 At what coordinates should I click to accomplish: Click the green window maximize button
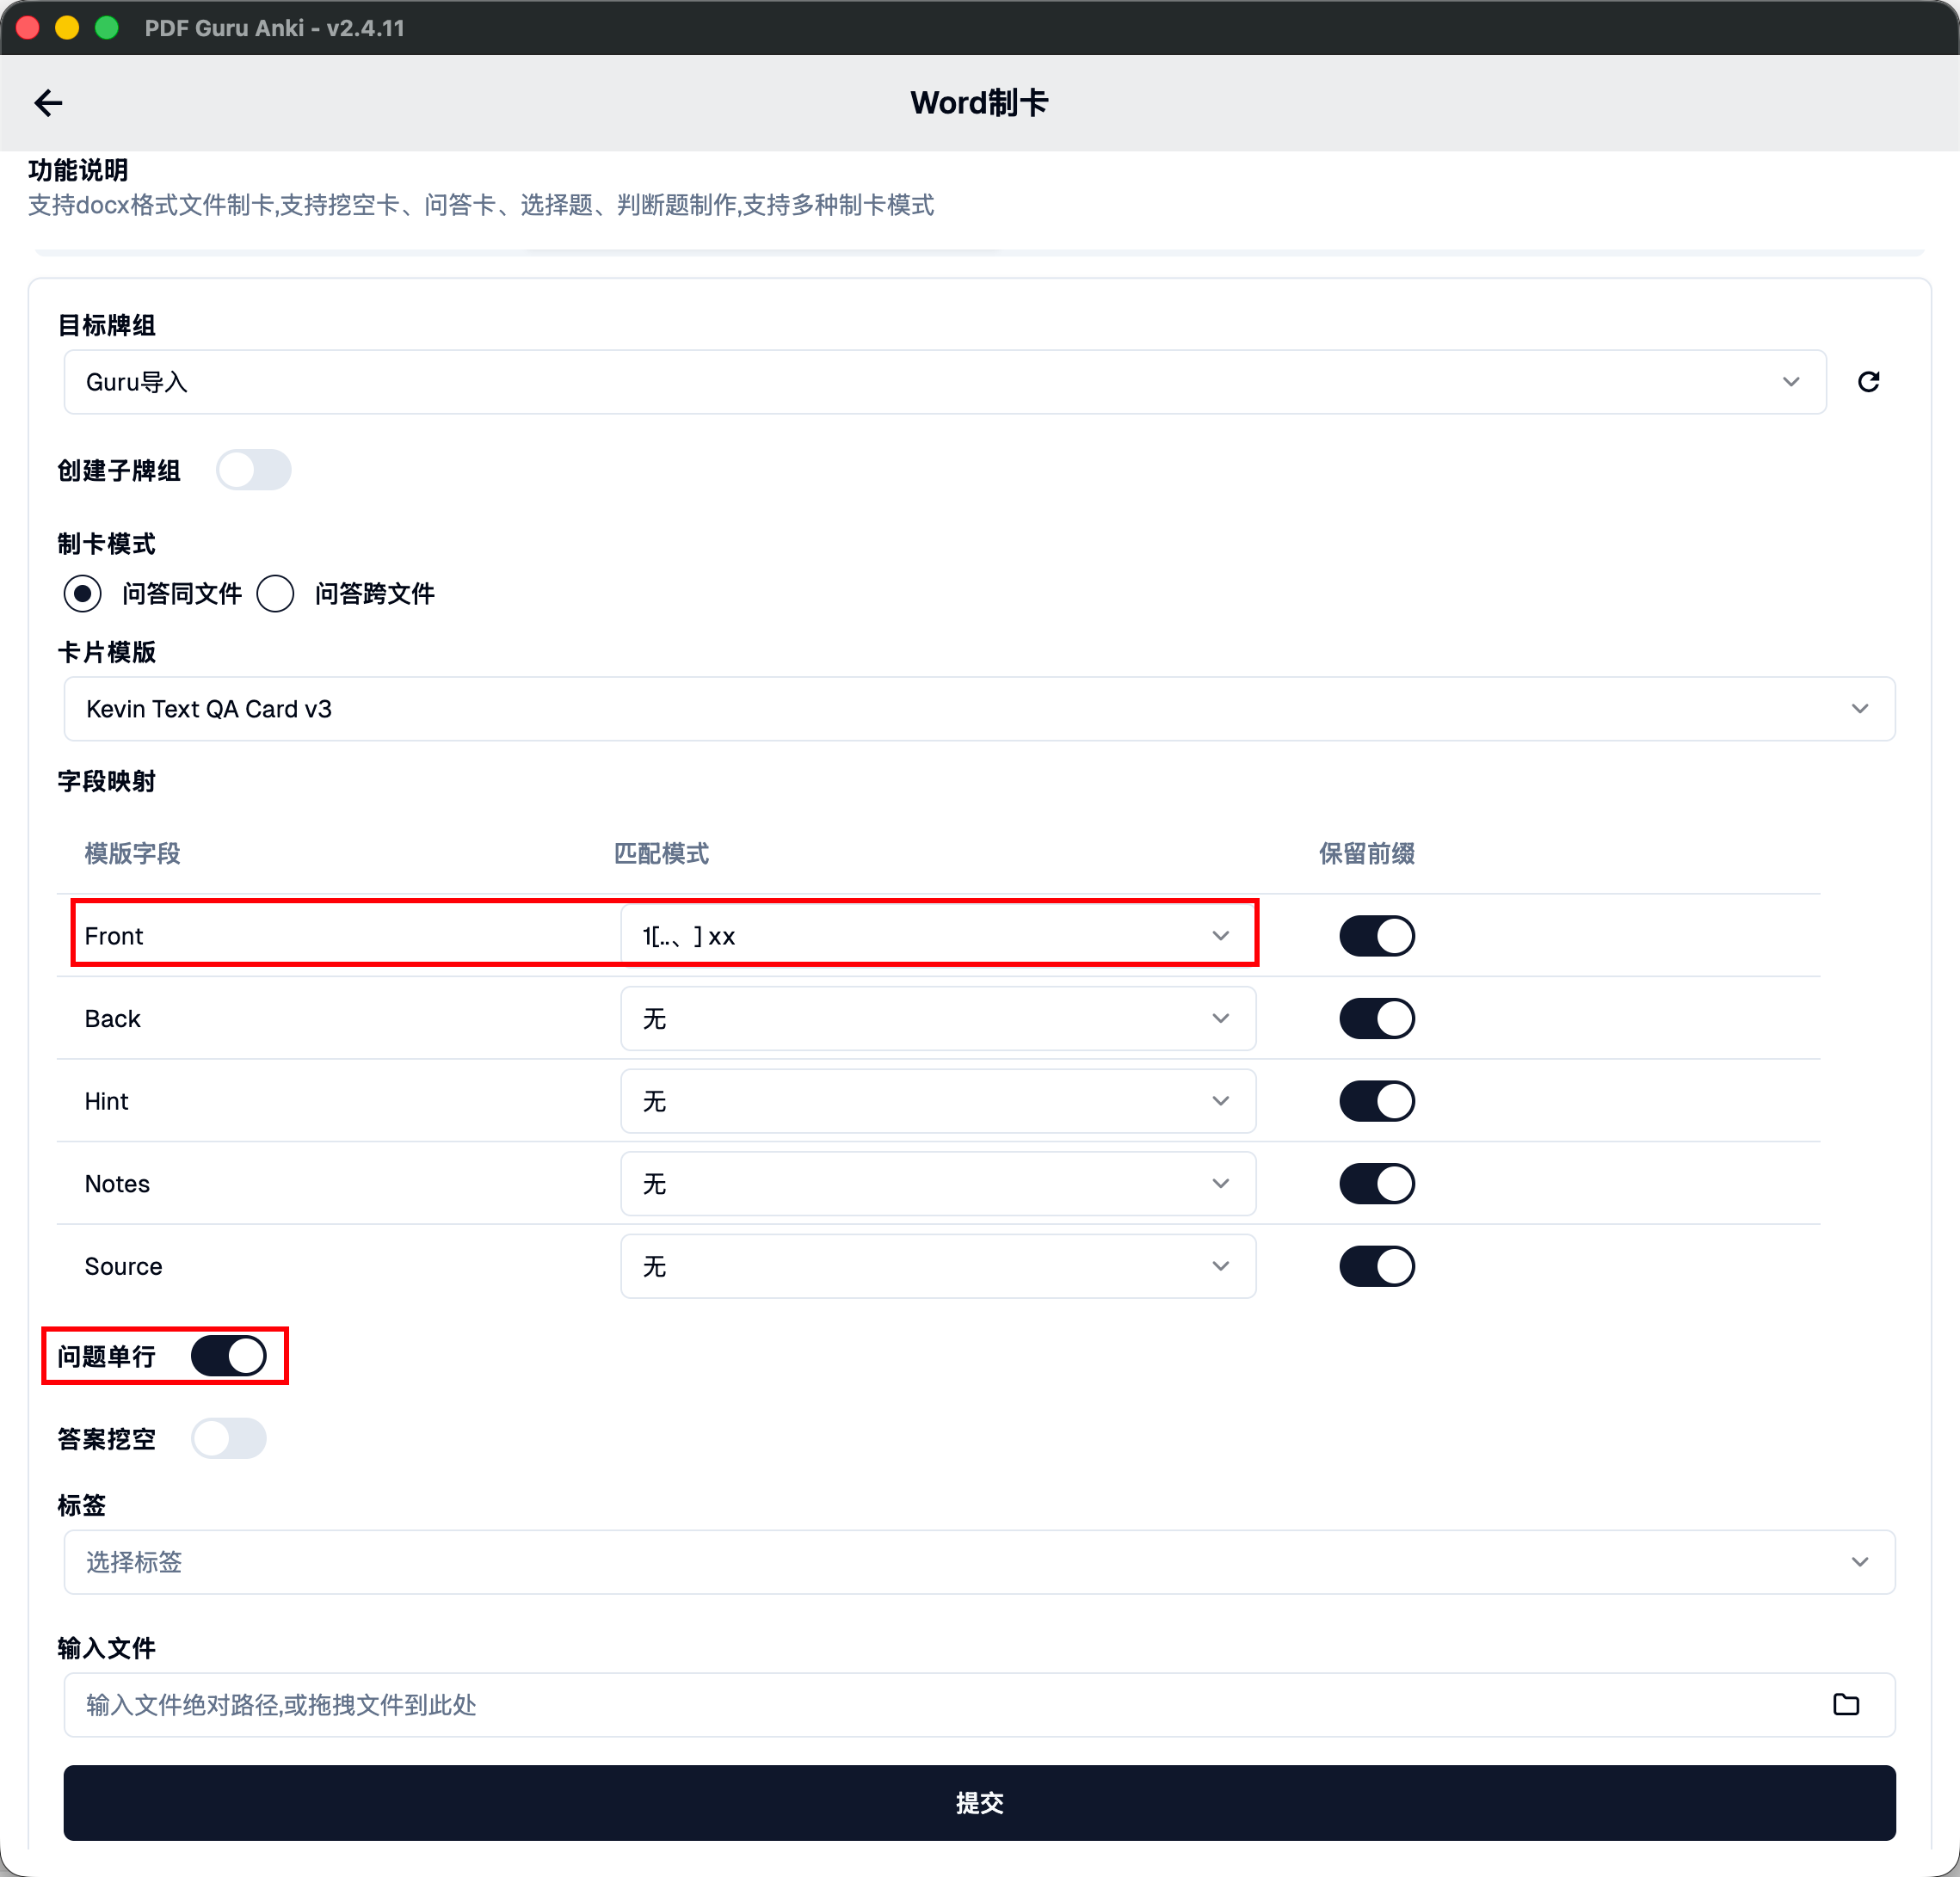tap(107, 27)
